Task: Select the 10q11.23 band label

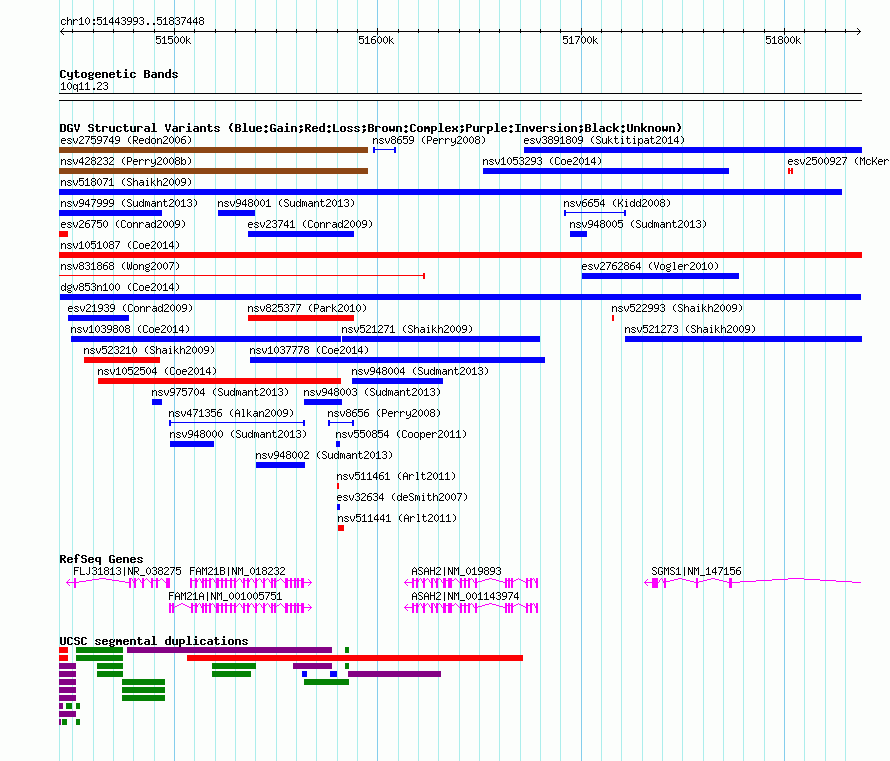Action: (x=84, y=86)
